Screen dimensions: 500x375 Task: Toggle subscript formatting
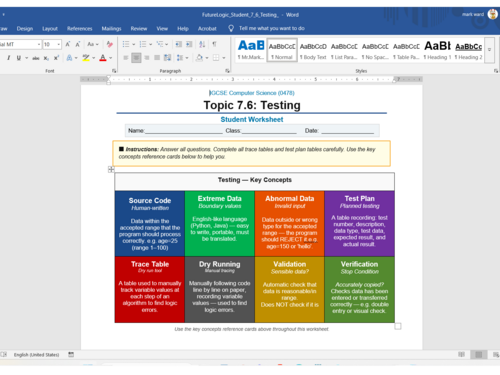click(x=46, y=58)
